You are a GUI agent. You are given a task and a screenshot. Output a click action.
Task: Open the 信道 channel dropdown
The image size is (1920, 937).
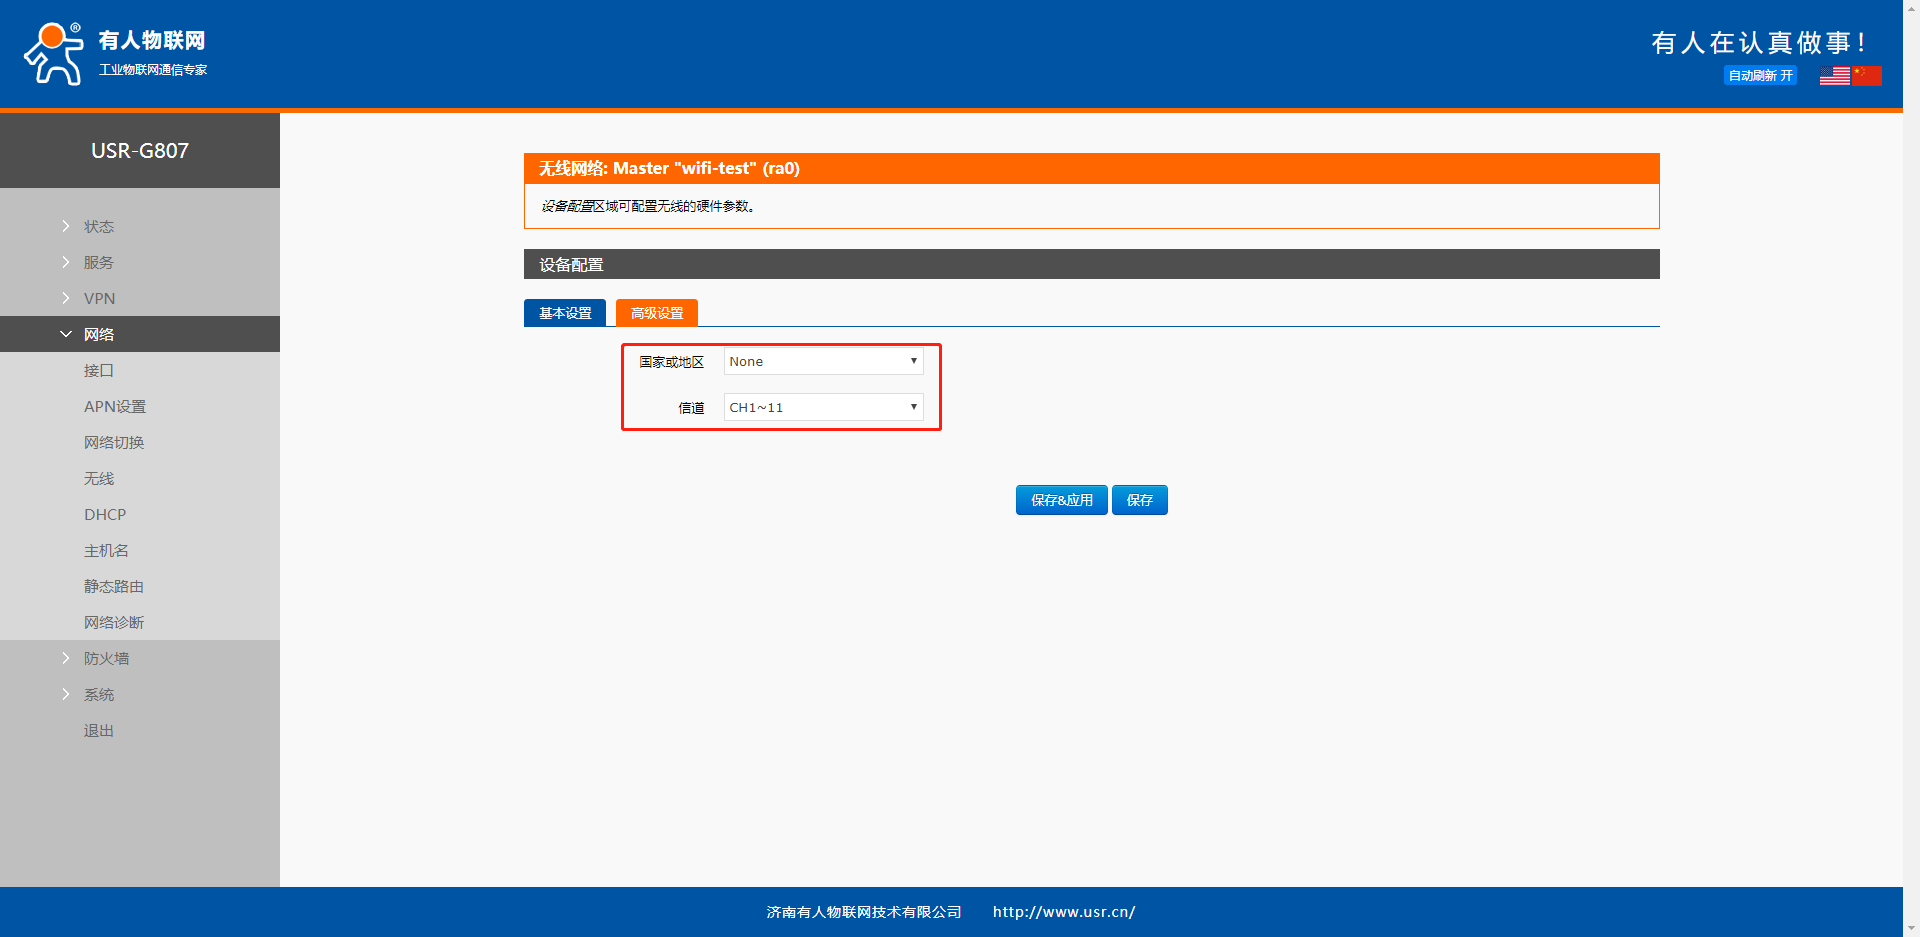(822, 408)
